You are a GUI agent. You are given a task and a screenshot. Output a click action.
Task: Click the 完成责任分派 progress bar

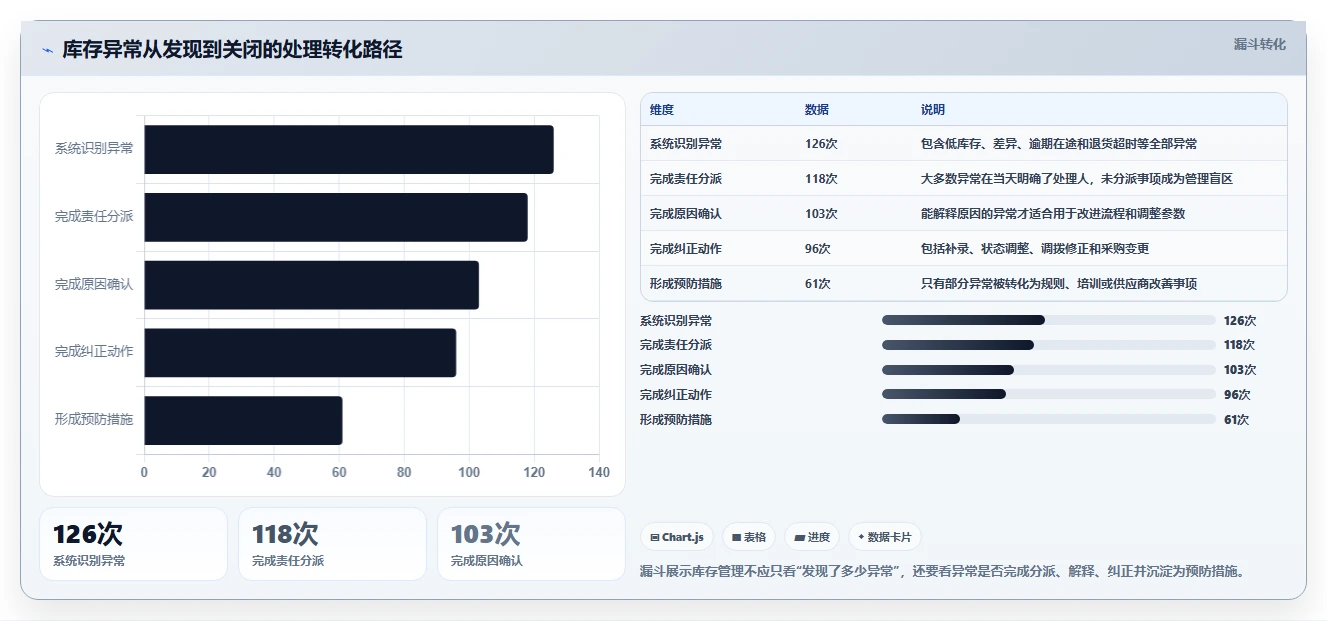[x=1048, y=345]
